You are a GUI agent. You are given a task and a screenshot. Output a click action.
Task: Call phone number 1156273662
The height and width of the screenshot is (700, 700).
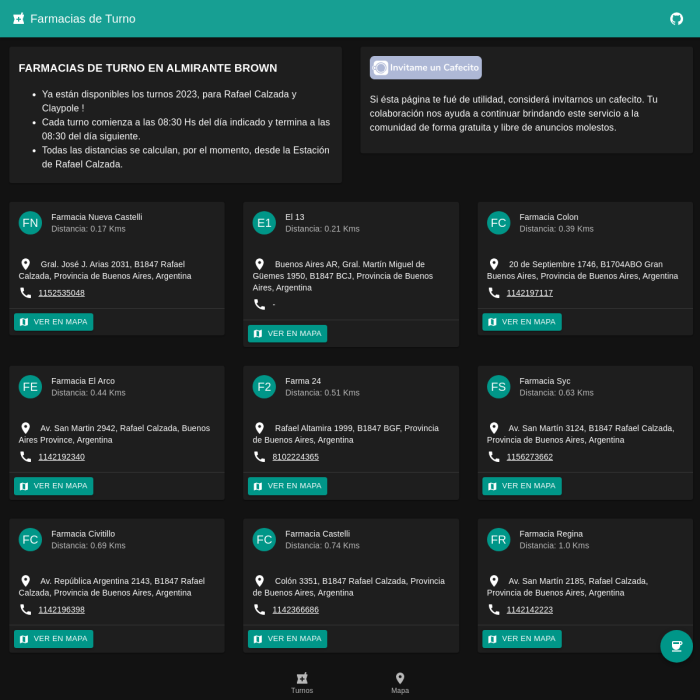pos(529,457)
